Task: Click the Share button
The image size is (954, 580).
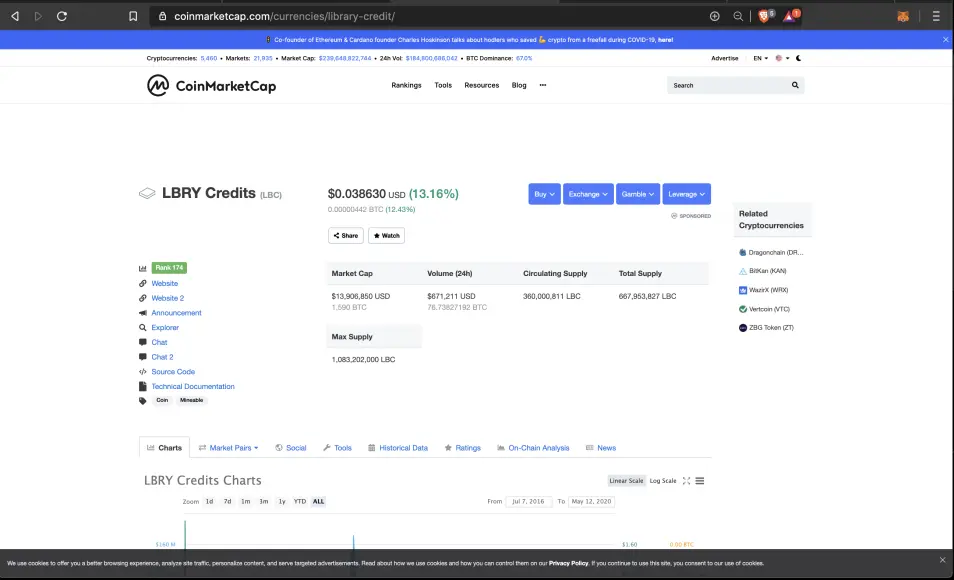Action: pyautogui.click(x=346, y=236)
